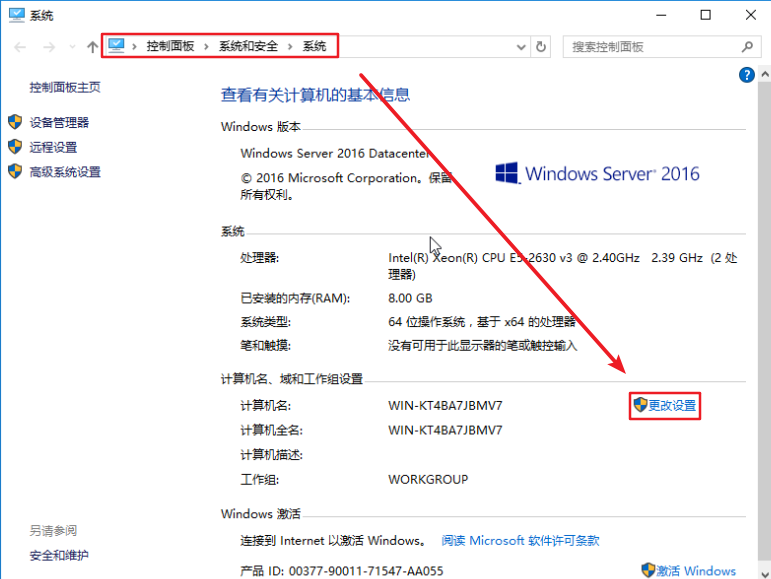
Task: Open recent locations dropdown arrow
Action: [x=72, y=47]
